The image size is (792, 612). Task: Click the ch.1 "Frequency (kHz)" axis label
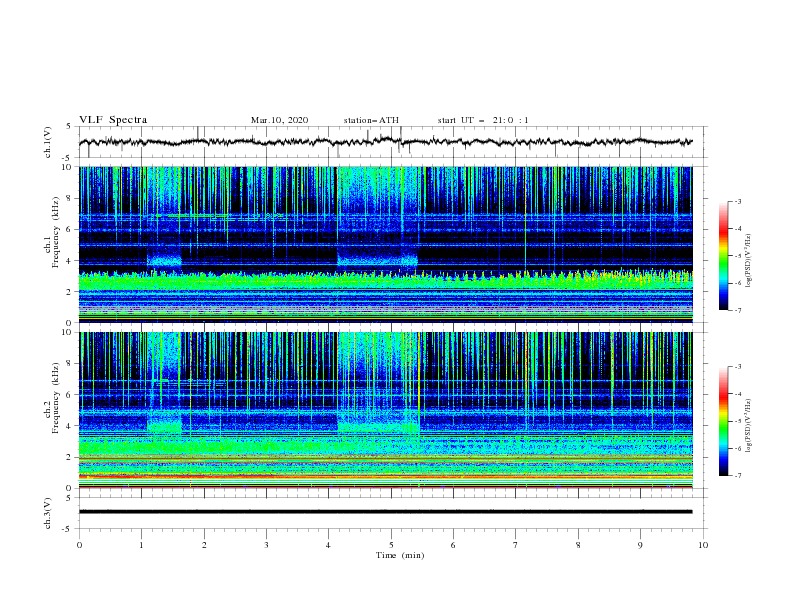[56, 232]
